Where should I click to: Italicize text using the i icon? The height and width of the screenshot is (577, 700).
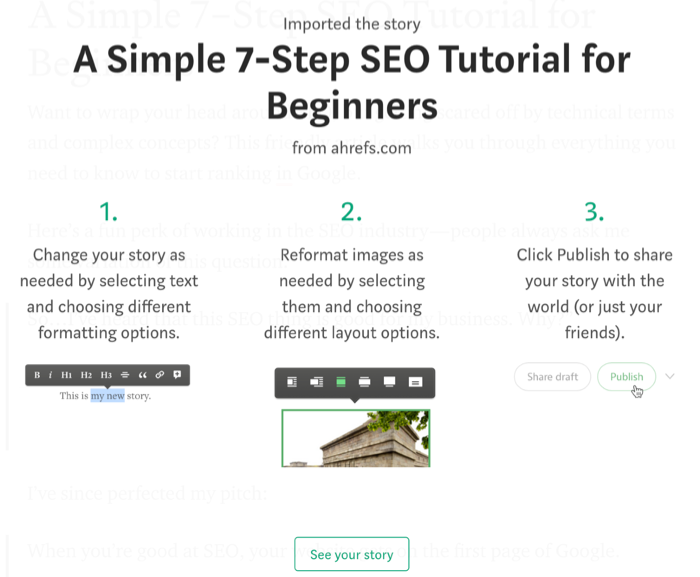point(50,375)
